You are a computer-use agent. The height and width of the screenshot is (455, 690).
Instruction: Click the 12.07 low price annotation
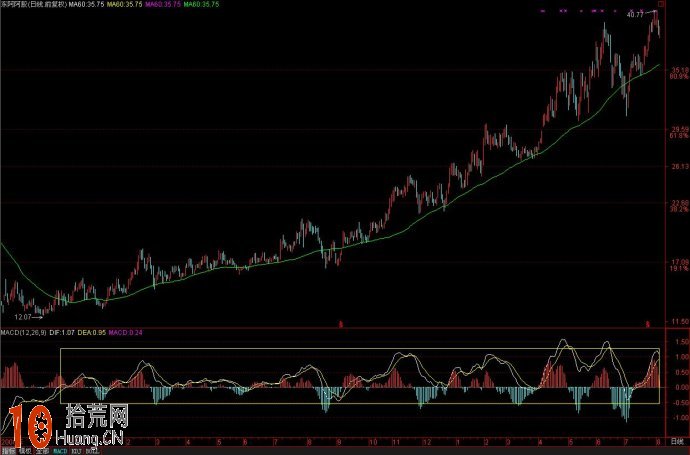(x=23, y=316)
